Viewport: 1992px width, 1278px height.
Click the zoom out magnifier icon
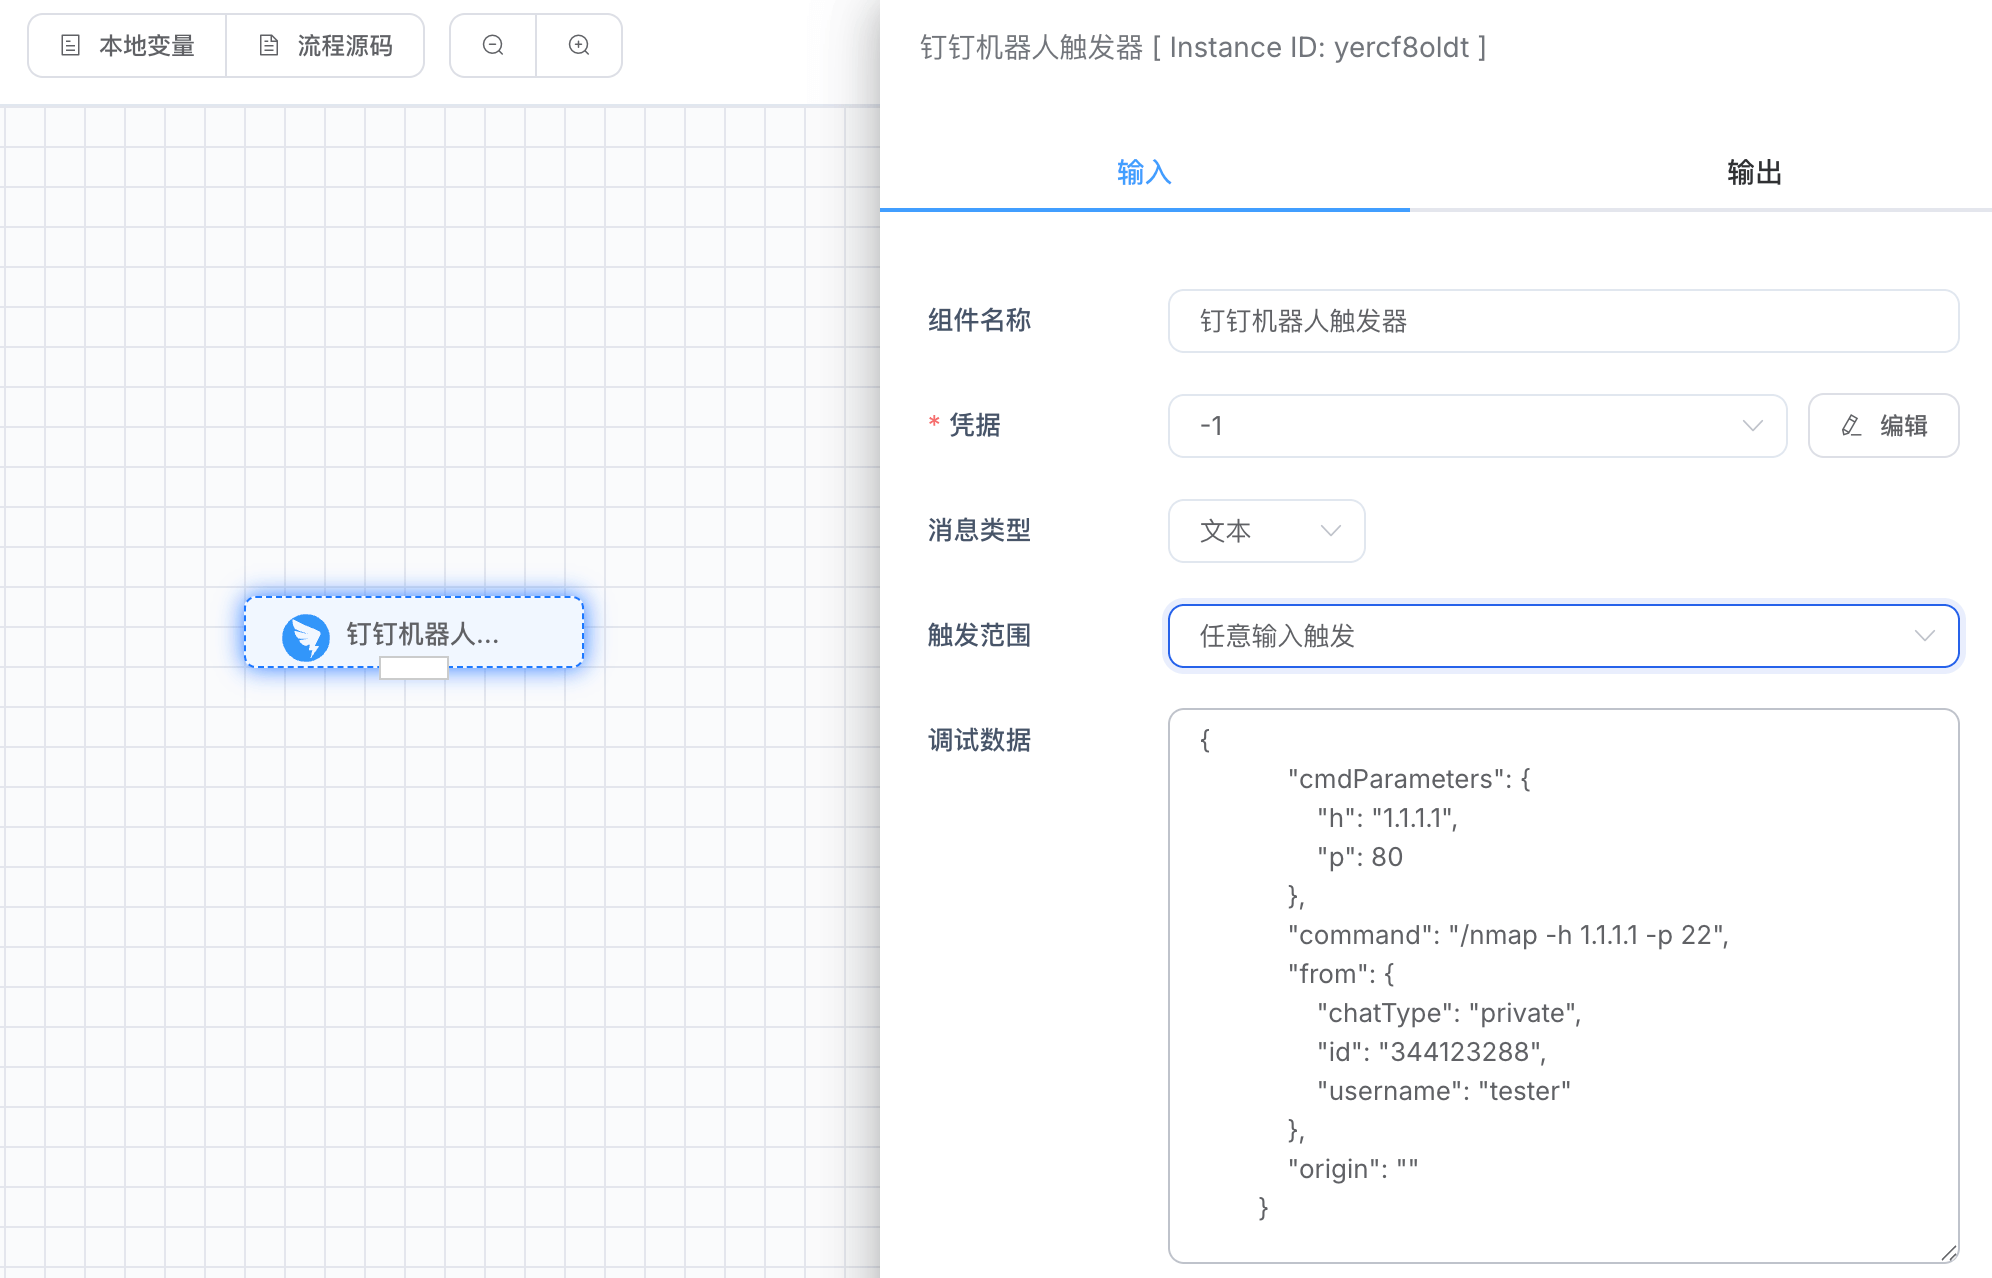(493, 45)
